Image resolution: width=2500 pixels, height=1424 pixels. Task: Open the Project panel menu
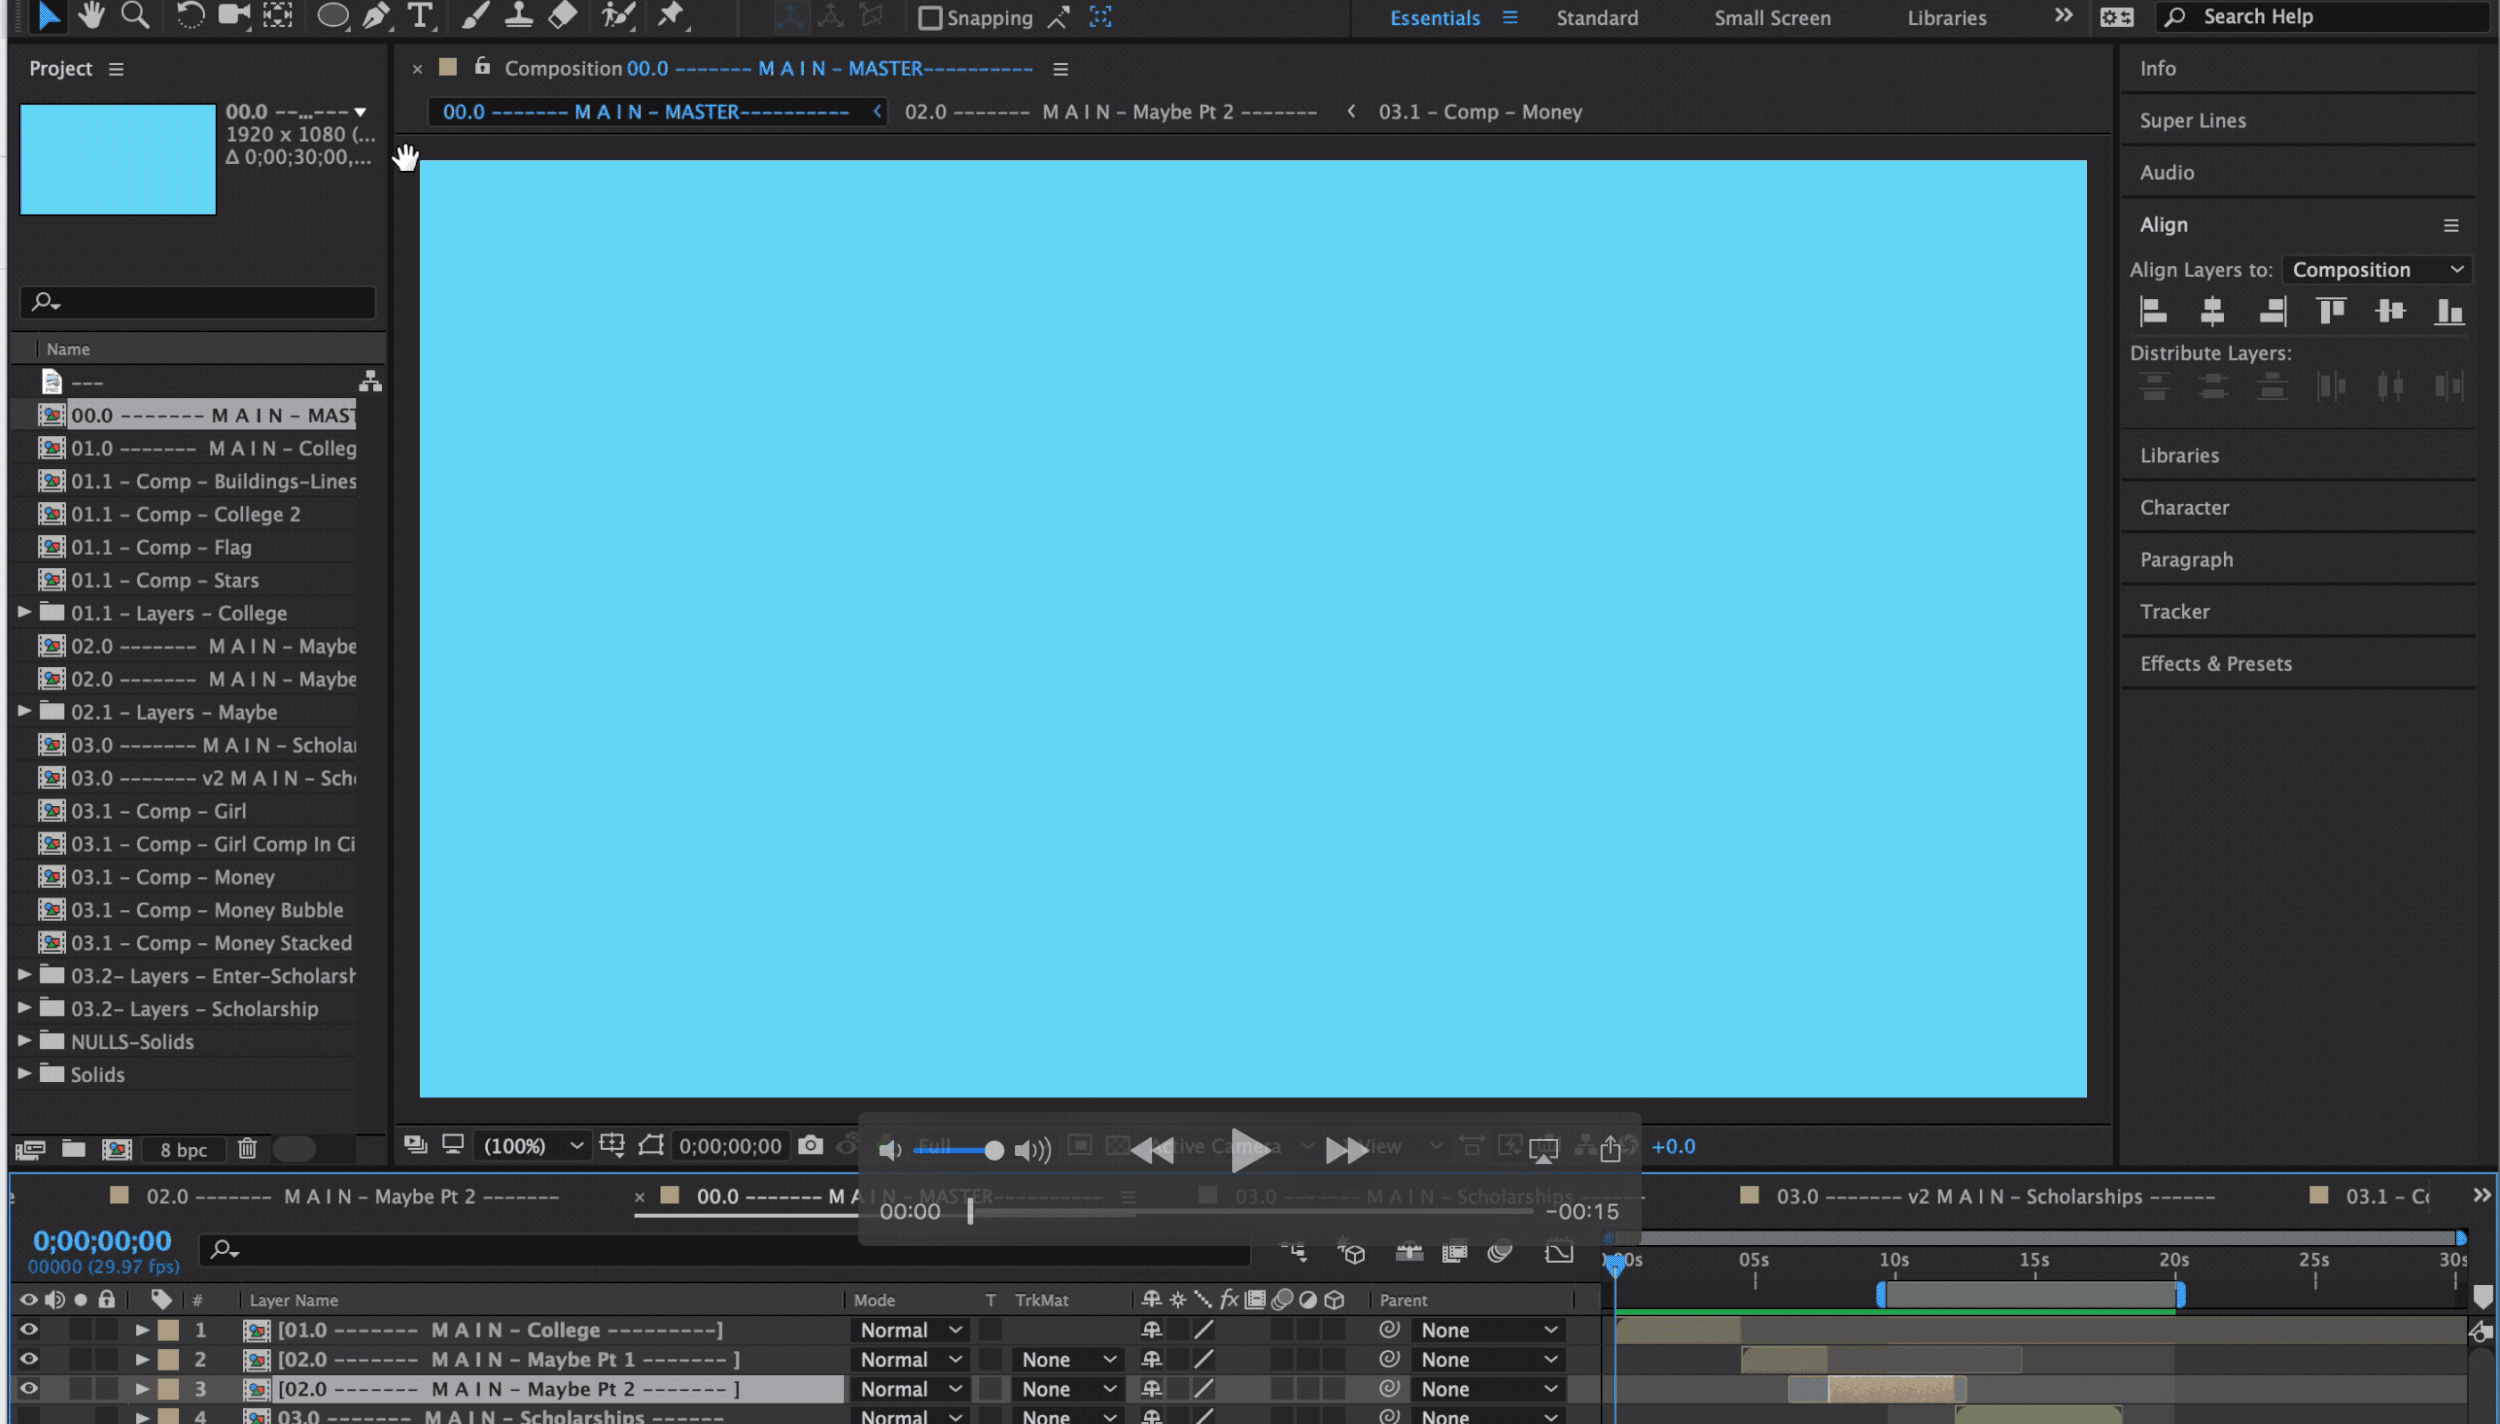[116, 69]
